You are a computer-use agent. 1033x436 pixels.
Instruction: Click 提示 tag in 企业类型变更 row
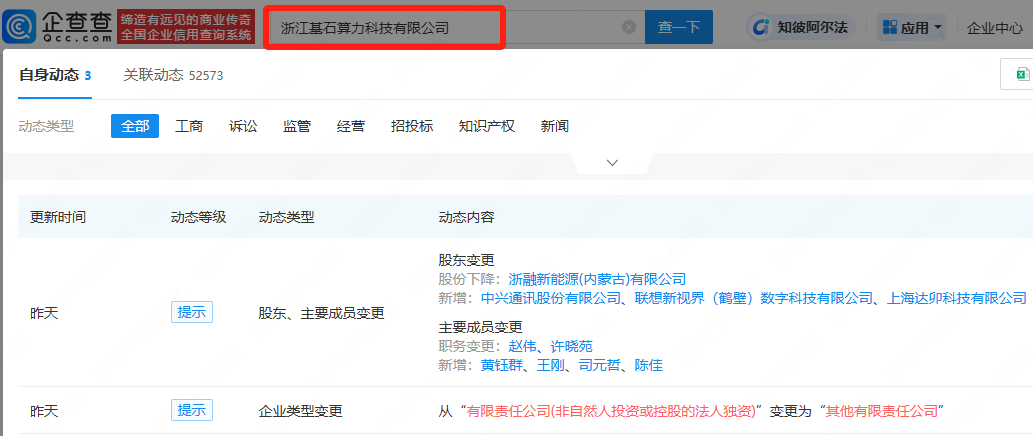pyautogui.click(x=192, y=410)
